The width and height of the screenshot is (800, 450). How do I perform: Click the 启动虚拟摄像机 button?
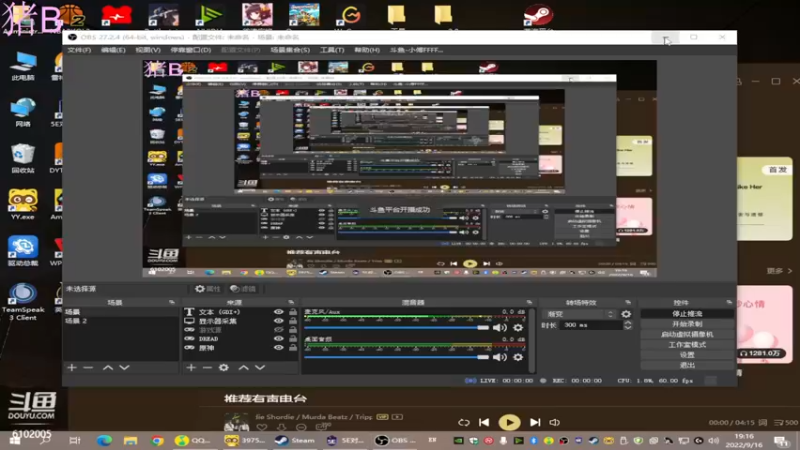coord(687,335)
